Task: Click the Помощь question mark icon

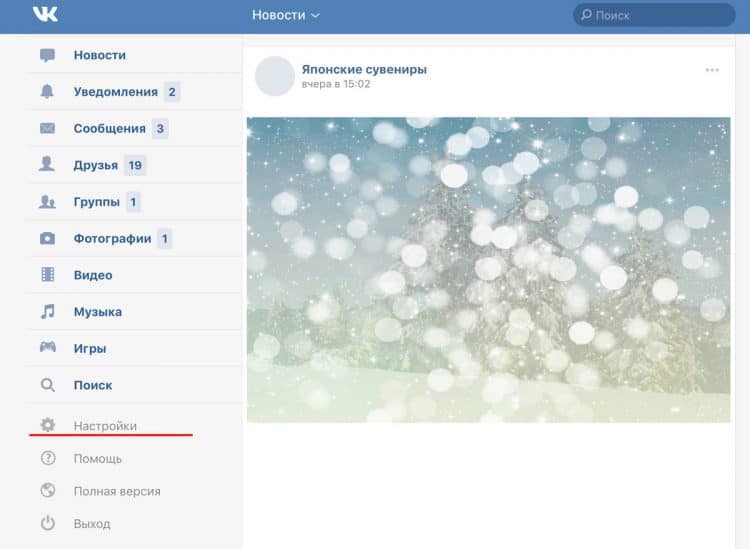Action: click(48, 458)
